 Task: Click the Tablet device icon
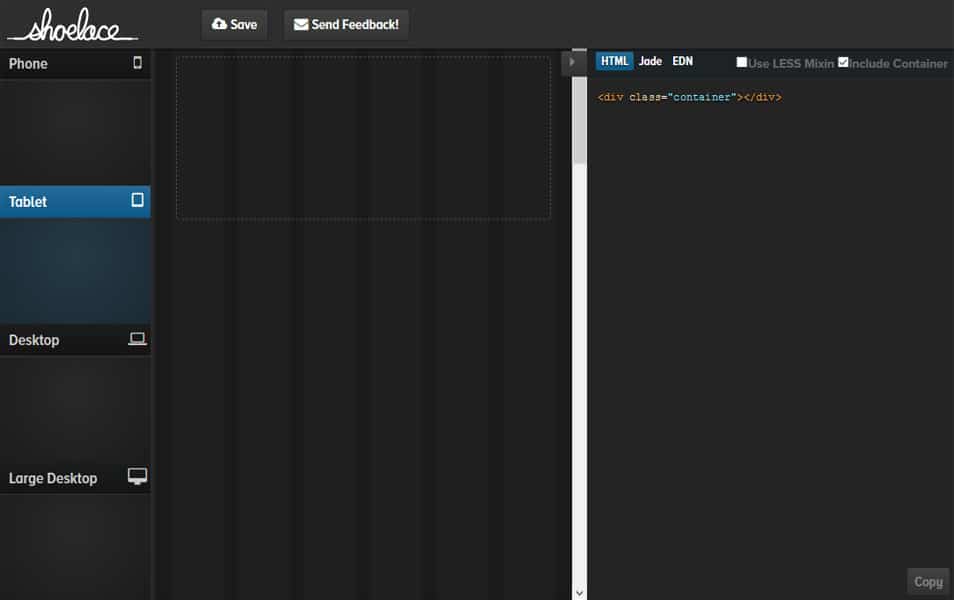tap(138, 201)
